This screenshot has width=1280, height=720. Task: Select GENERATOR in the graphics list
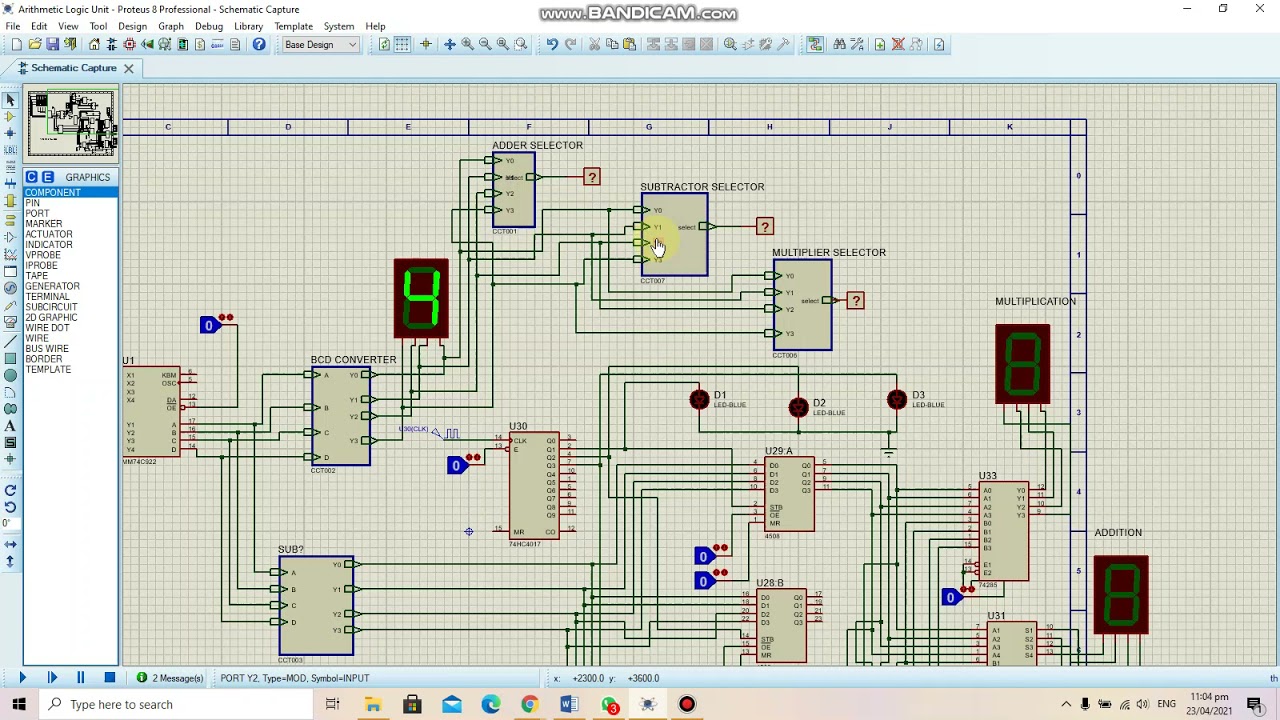70,286
